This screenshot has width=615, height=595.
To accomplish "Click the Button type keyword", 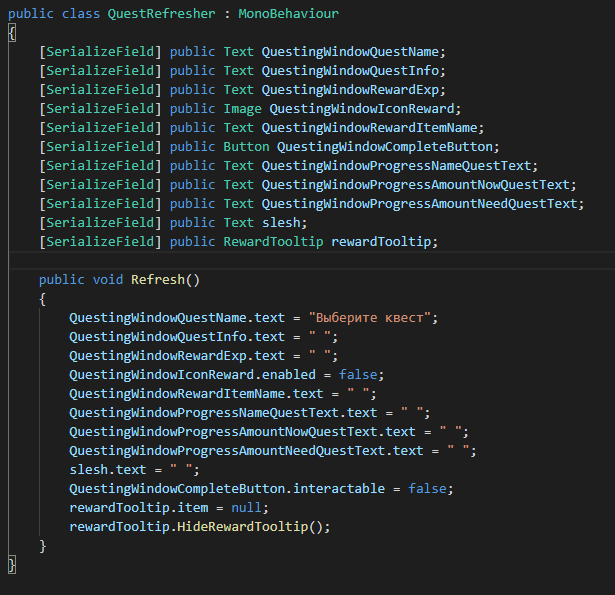I will click(x=246, y=147).
